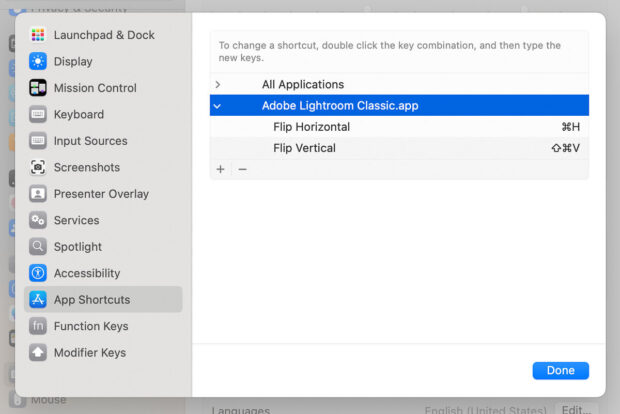
Task: Select the App Shortcuts sidebar item
Action: pos(91,299)
